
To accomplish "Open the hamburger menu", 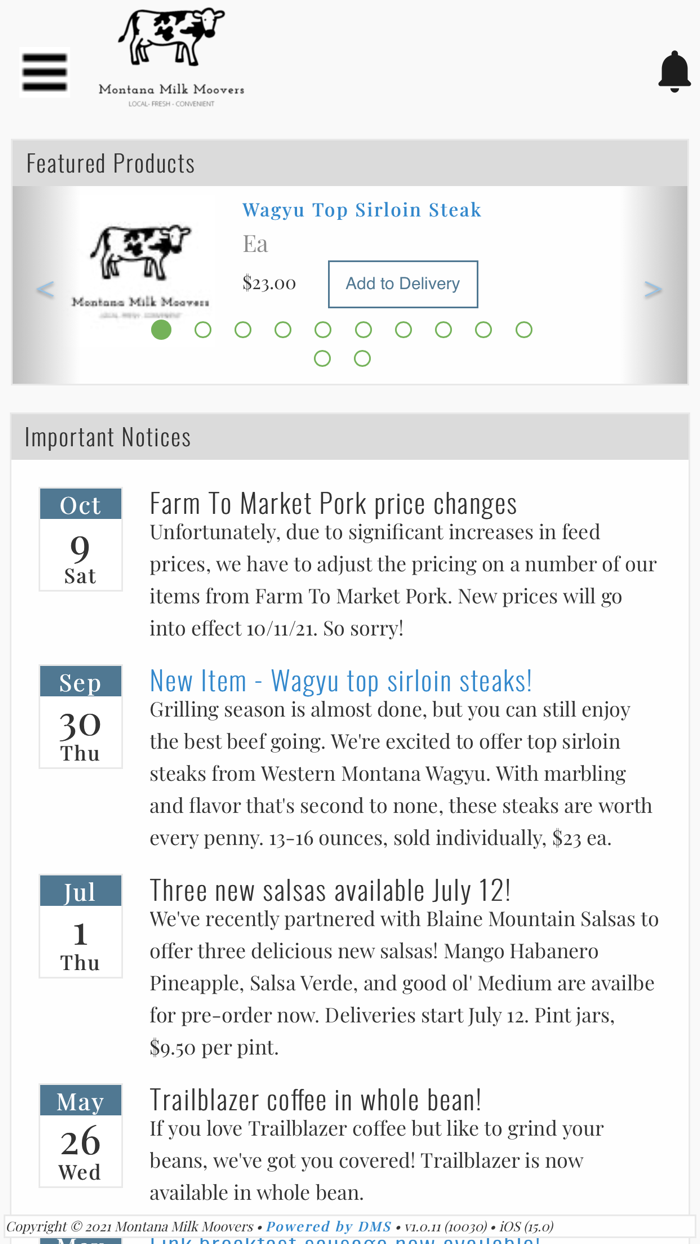I will tap(44, 73).
